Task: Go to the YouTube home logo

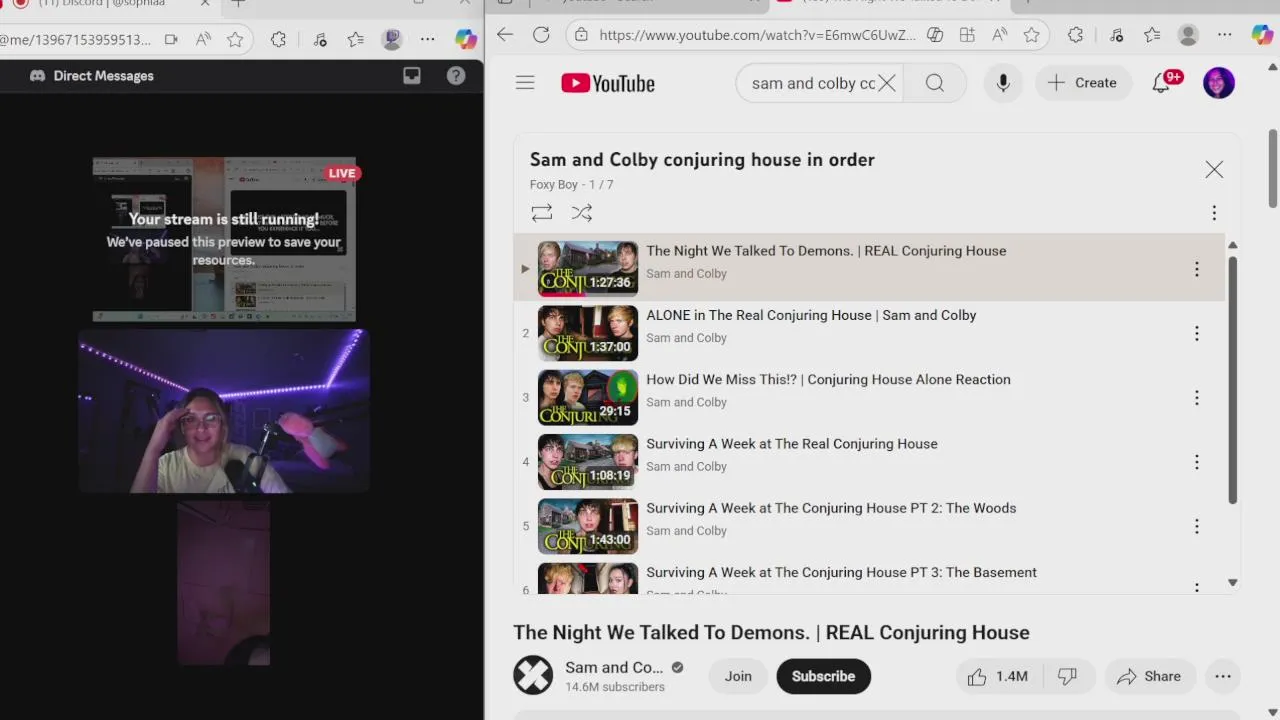Action: click(x=608, y=83)
